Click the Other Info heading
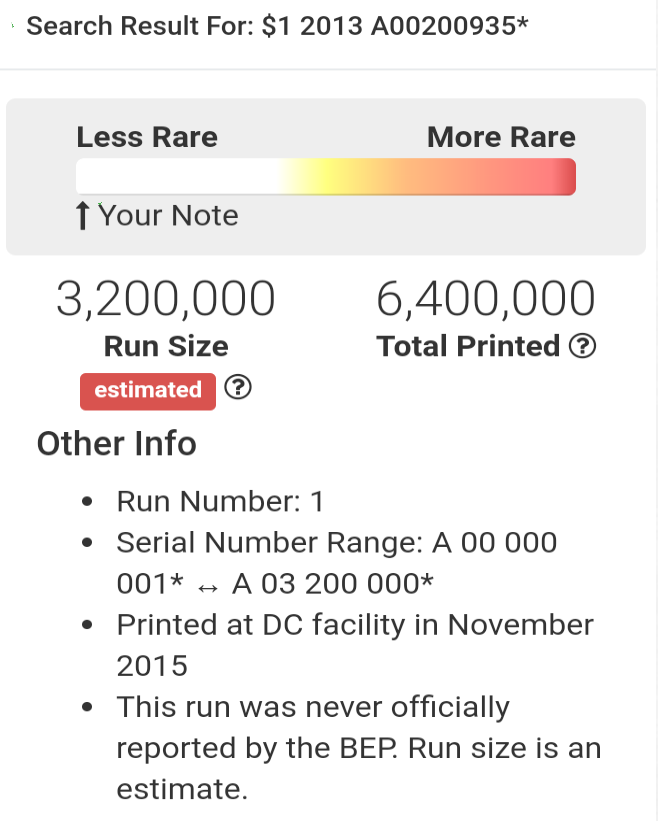This screenshot has width=658, height=821. pyautogui.click(x=117, y=444)
